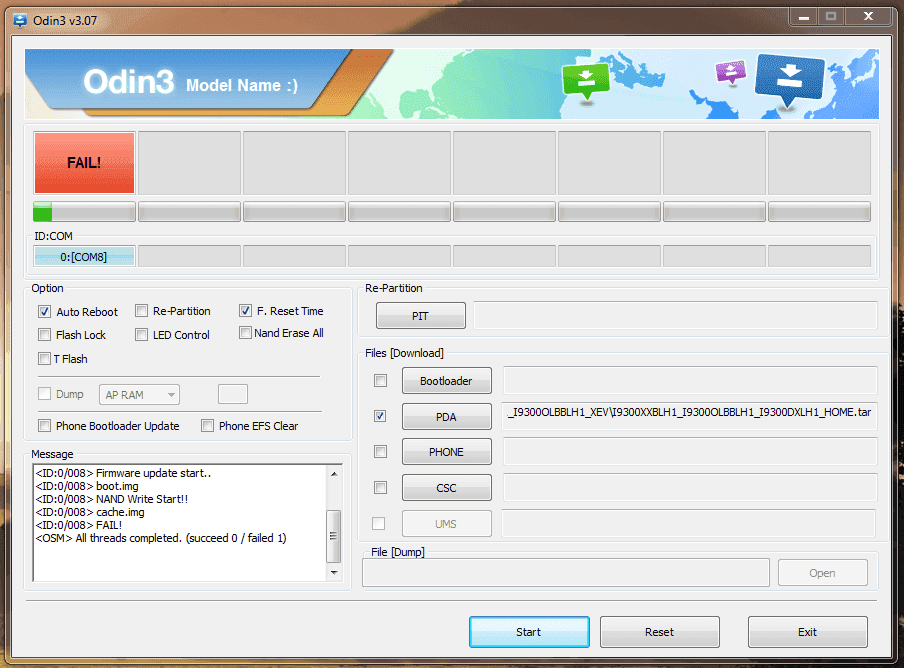Click 'NAND Write Start!!' log line
This screenshot has width=904, height=668.
pyautogui.click(x=112, y=499)
